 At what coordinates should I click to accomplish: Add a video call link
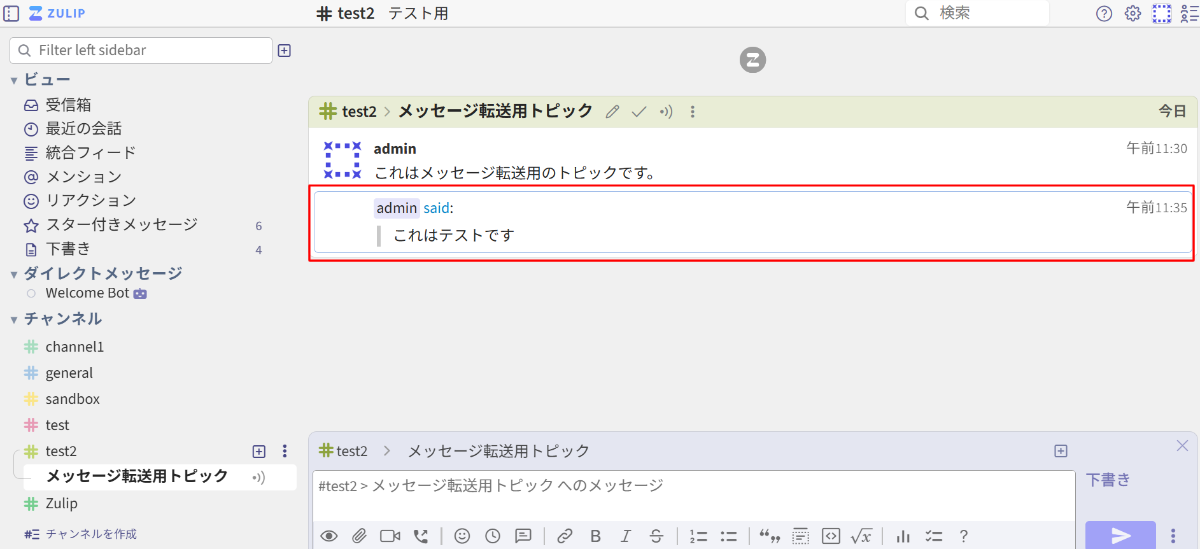(x=390, y=536)
